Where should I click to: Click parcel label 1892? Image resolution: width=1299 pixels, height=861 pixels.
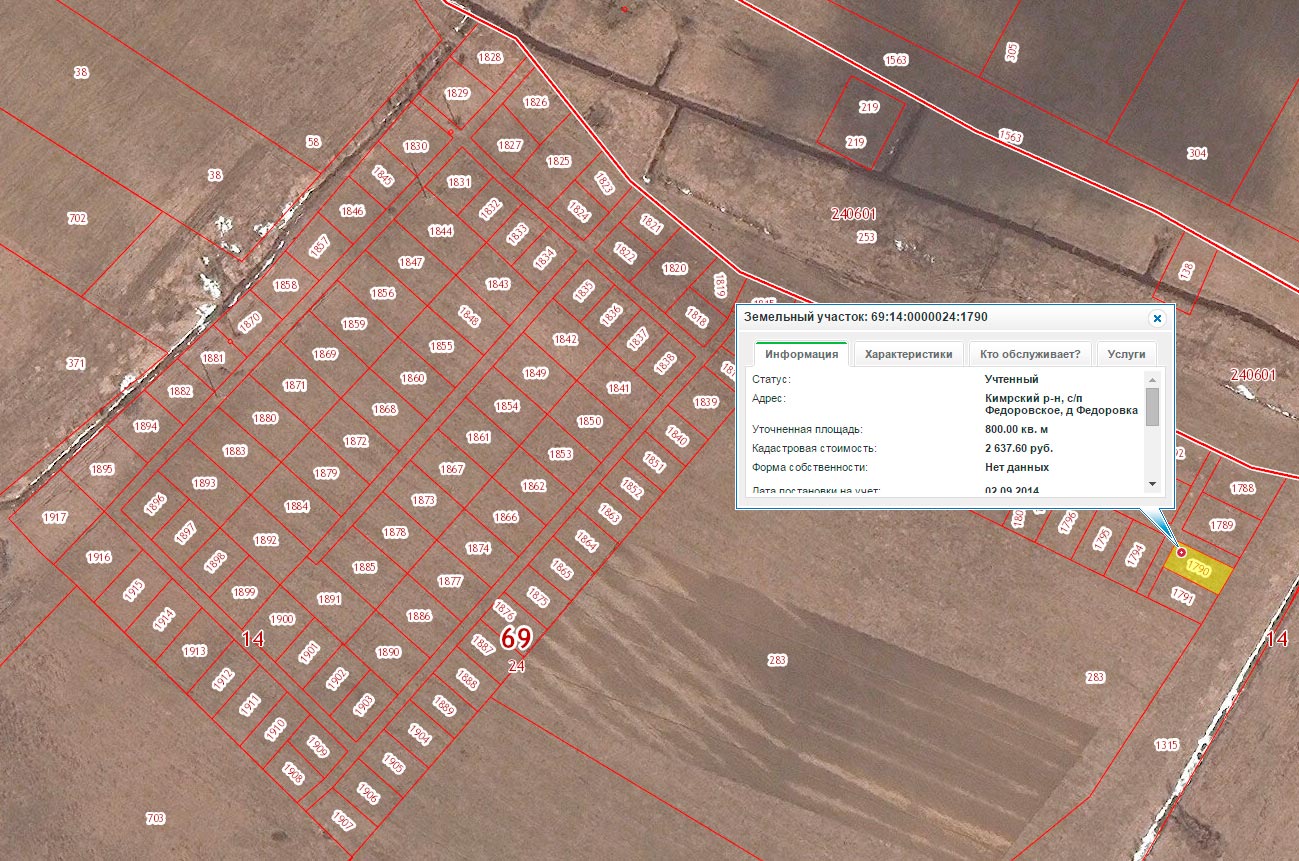[x=265, y=540]
